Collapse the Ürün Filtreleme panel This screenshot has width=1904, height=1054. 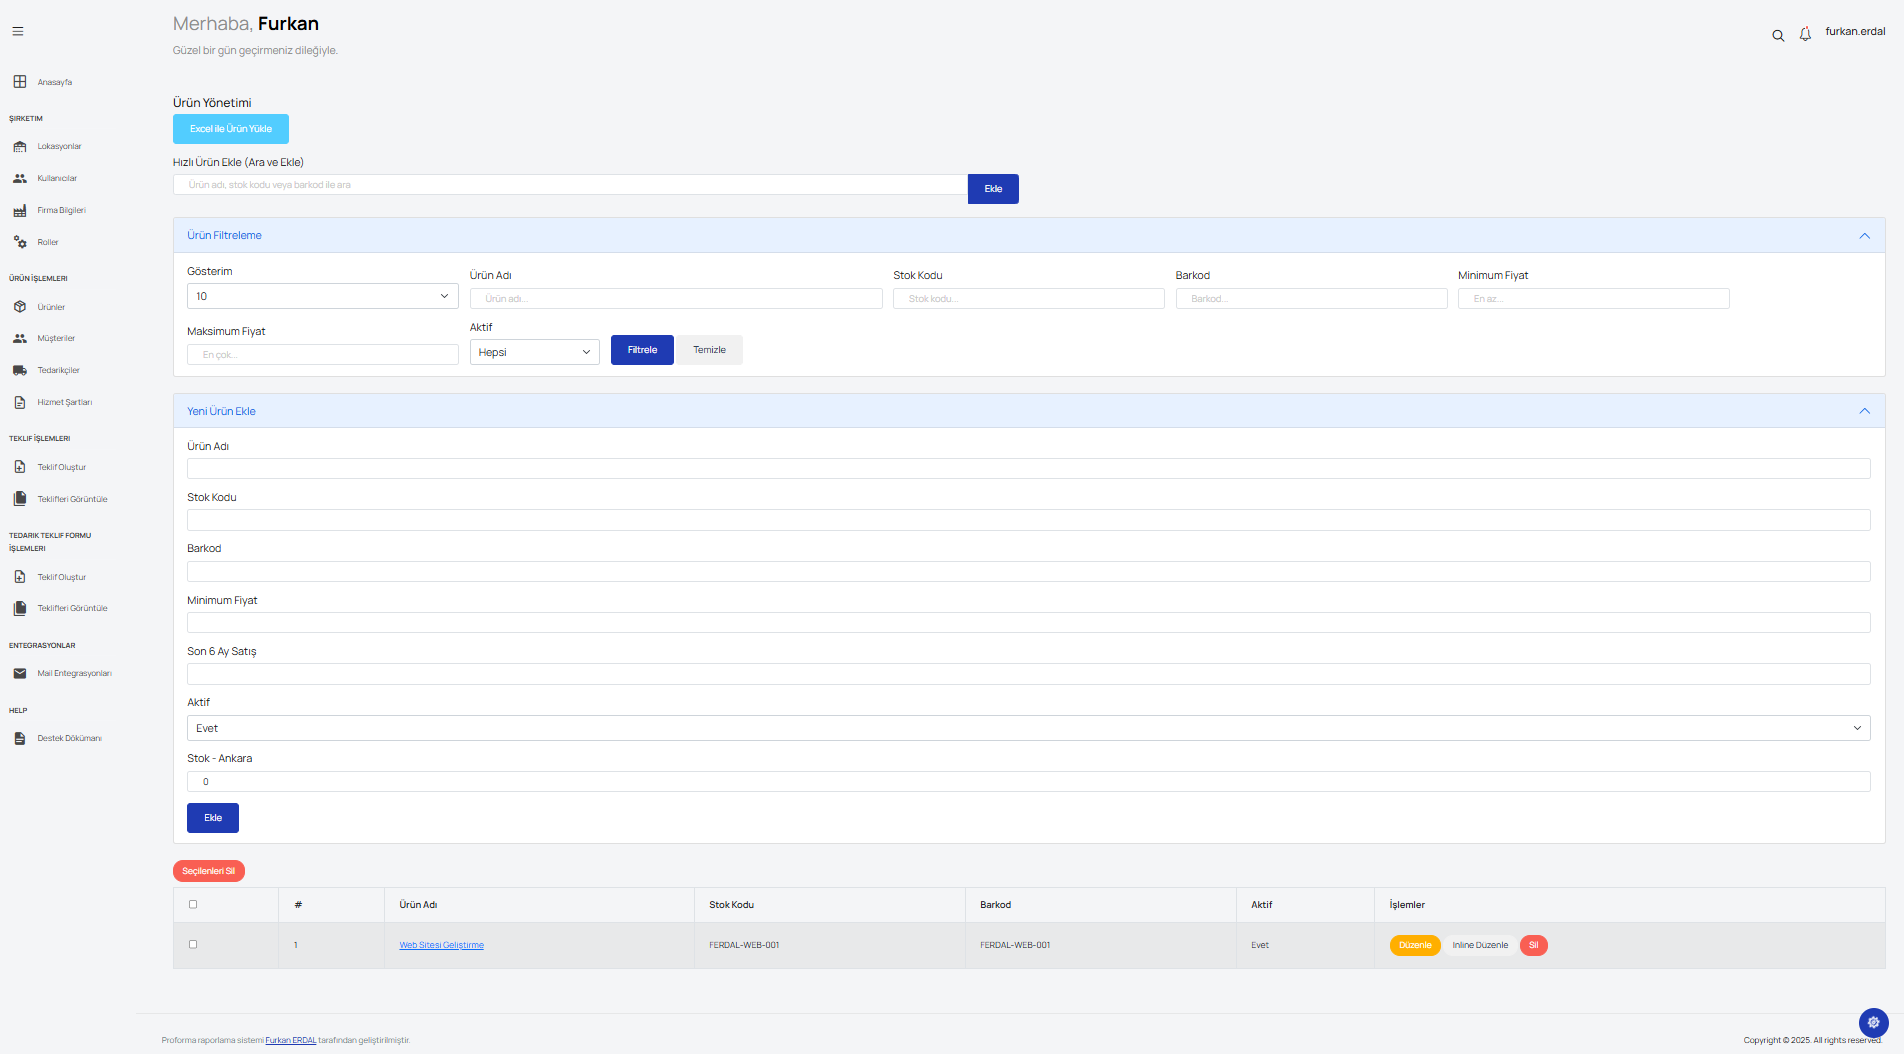pyautogui.click(x=1864, y=236)
